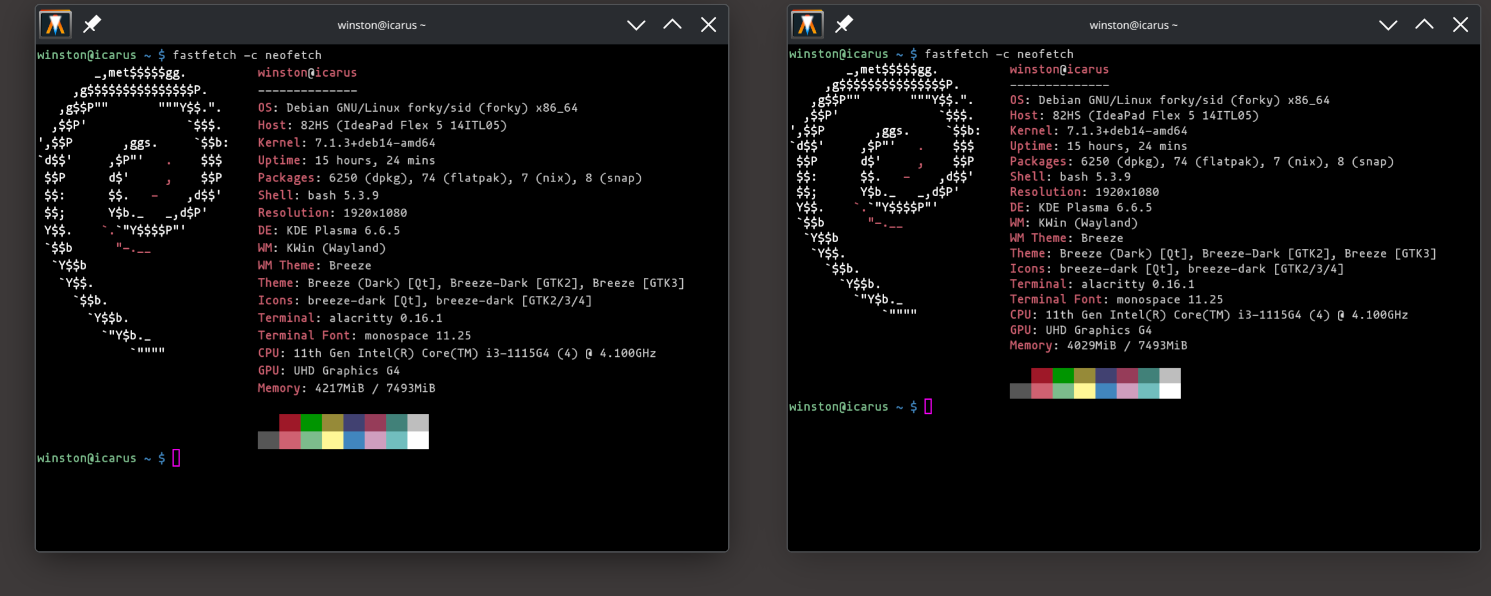Click the Alacritty app icon in left window
Viewport: 1491px width, 596px height.
55,24
